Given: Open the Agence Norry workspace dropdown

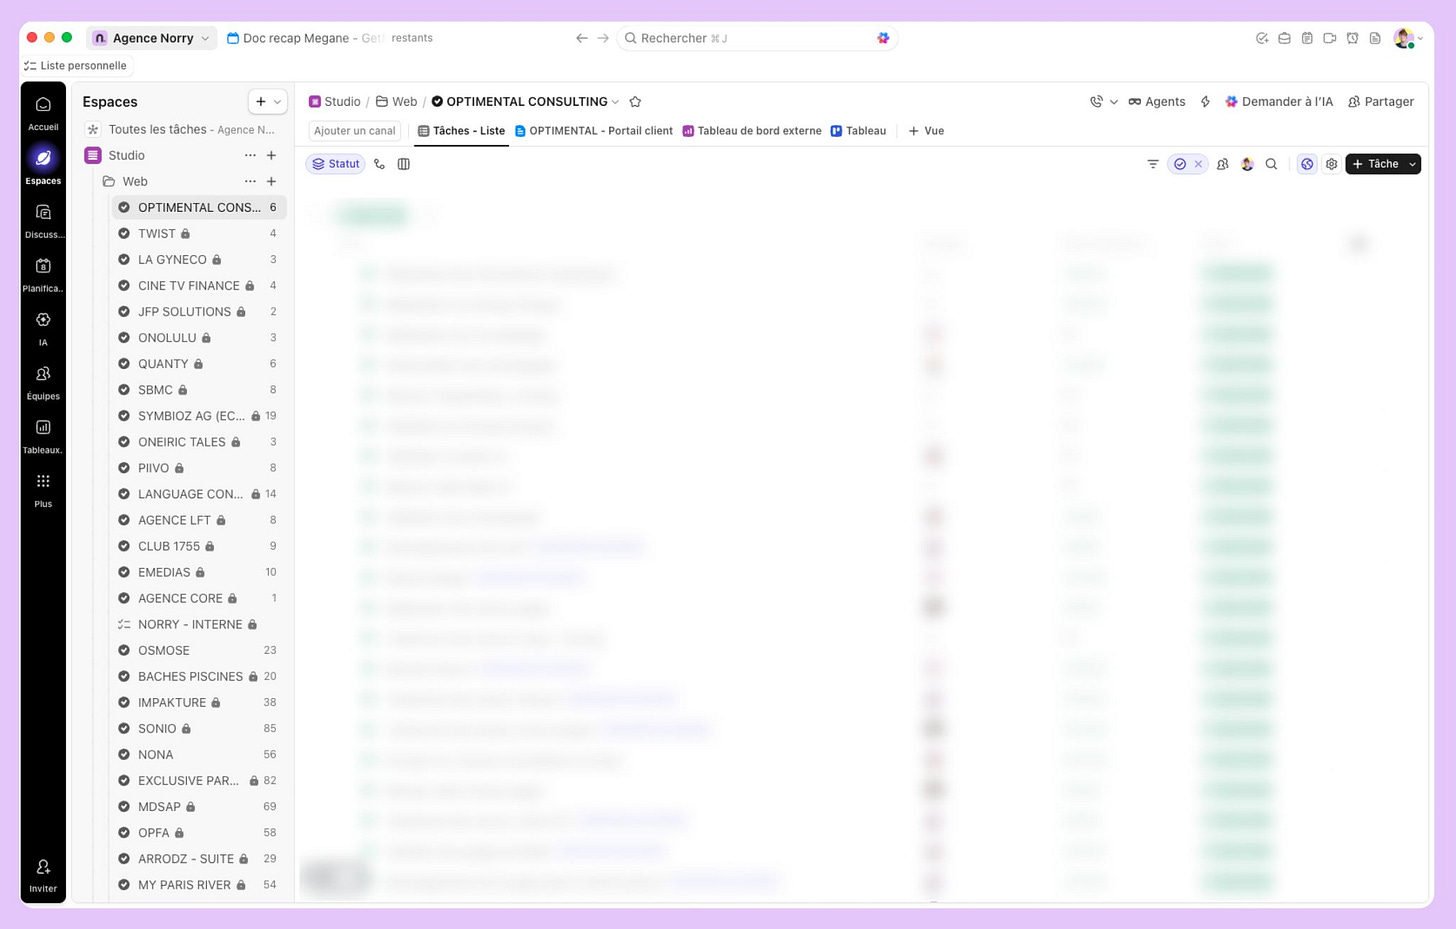Looking at the screenshot, I should (x=152, y=38).
